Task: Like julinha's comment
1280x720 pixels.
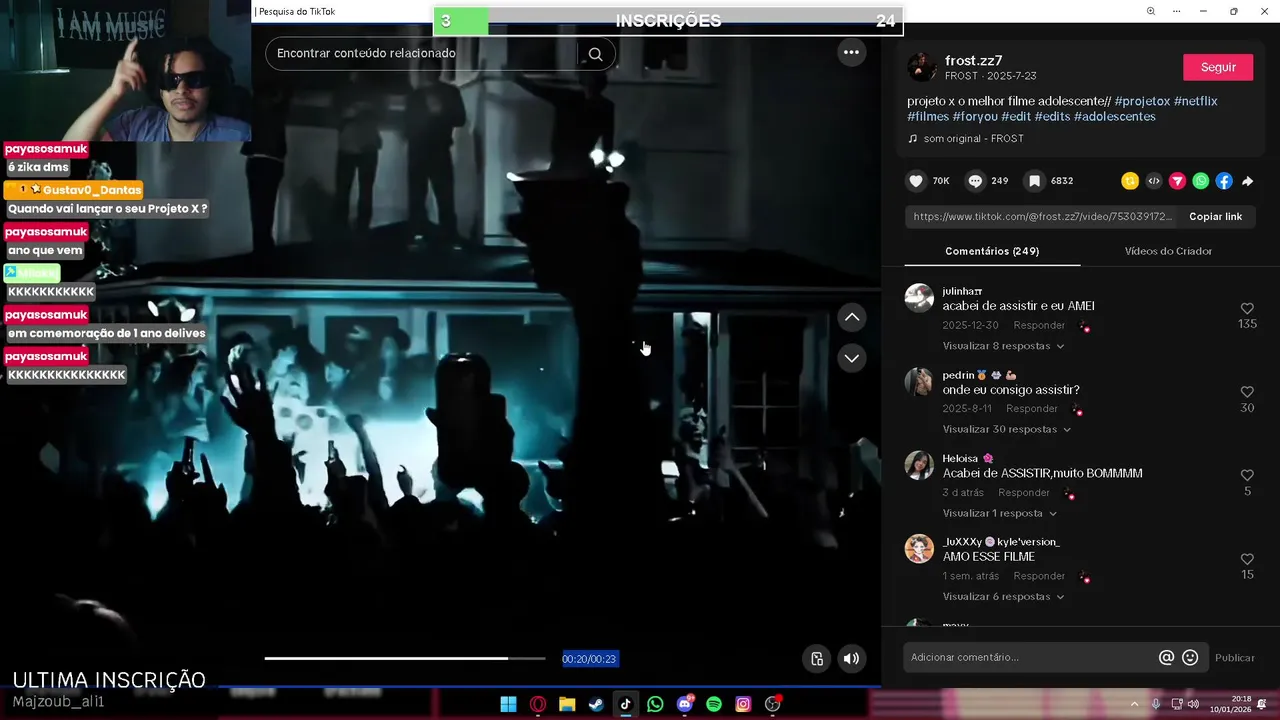Action: click(x=1247, y=309)
